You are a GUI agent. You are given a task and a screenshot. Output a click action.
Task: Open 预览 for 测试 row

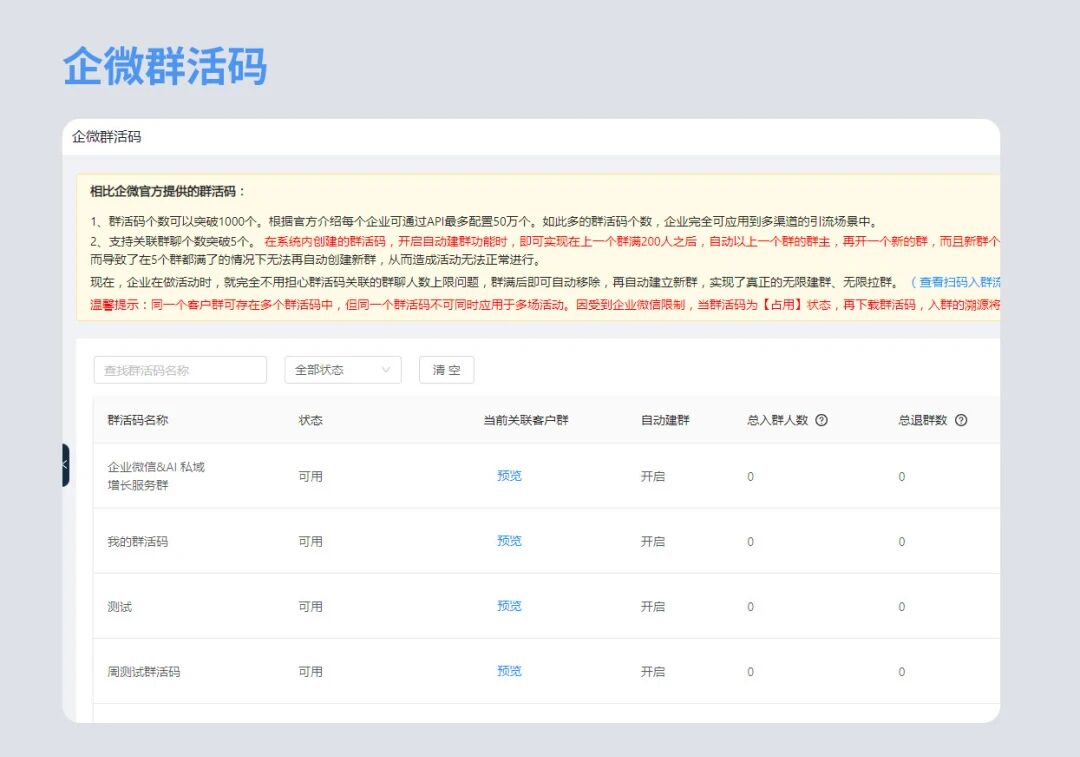509,606
